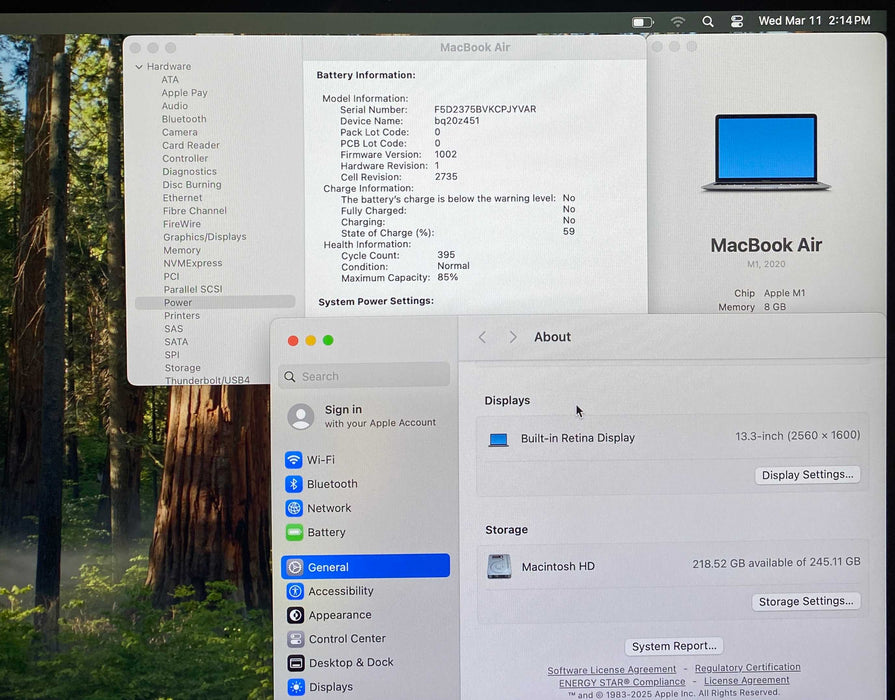Viewport: 895px width, 700px height.
Task: Click the Maximum Capacity value 85%
Action: tap(448, 277)
